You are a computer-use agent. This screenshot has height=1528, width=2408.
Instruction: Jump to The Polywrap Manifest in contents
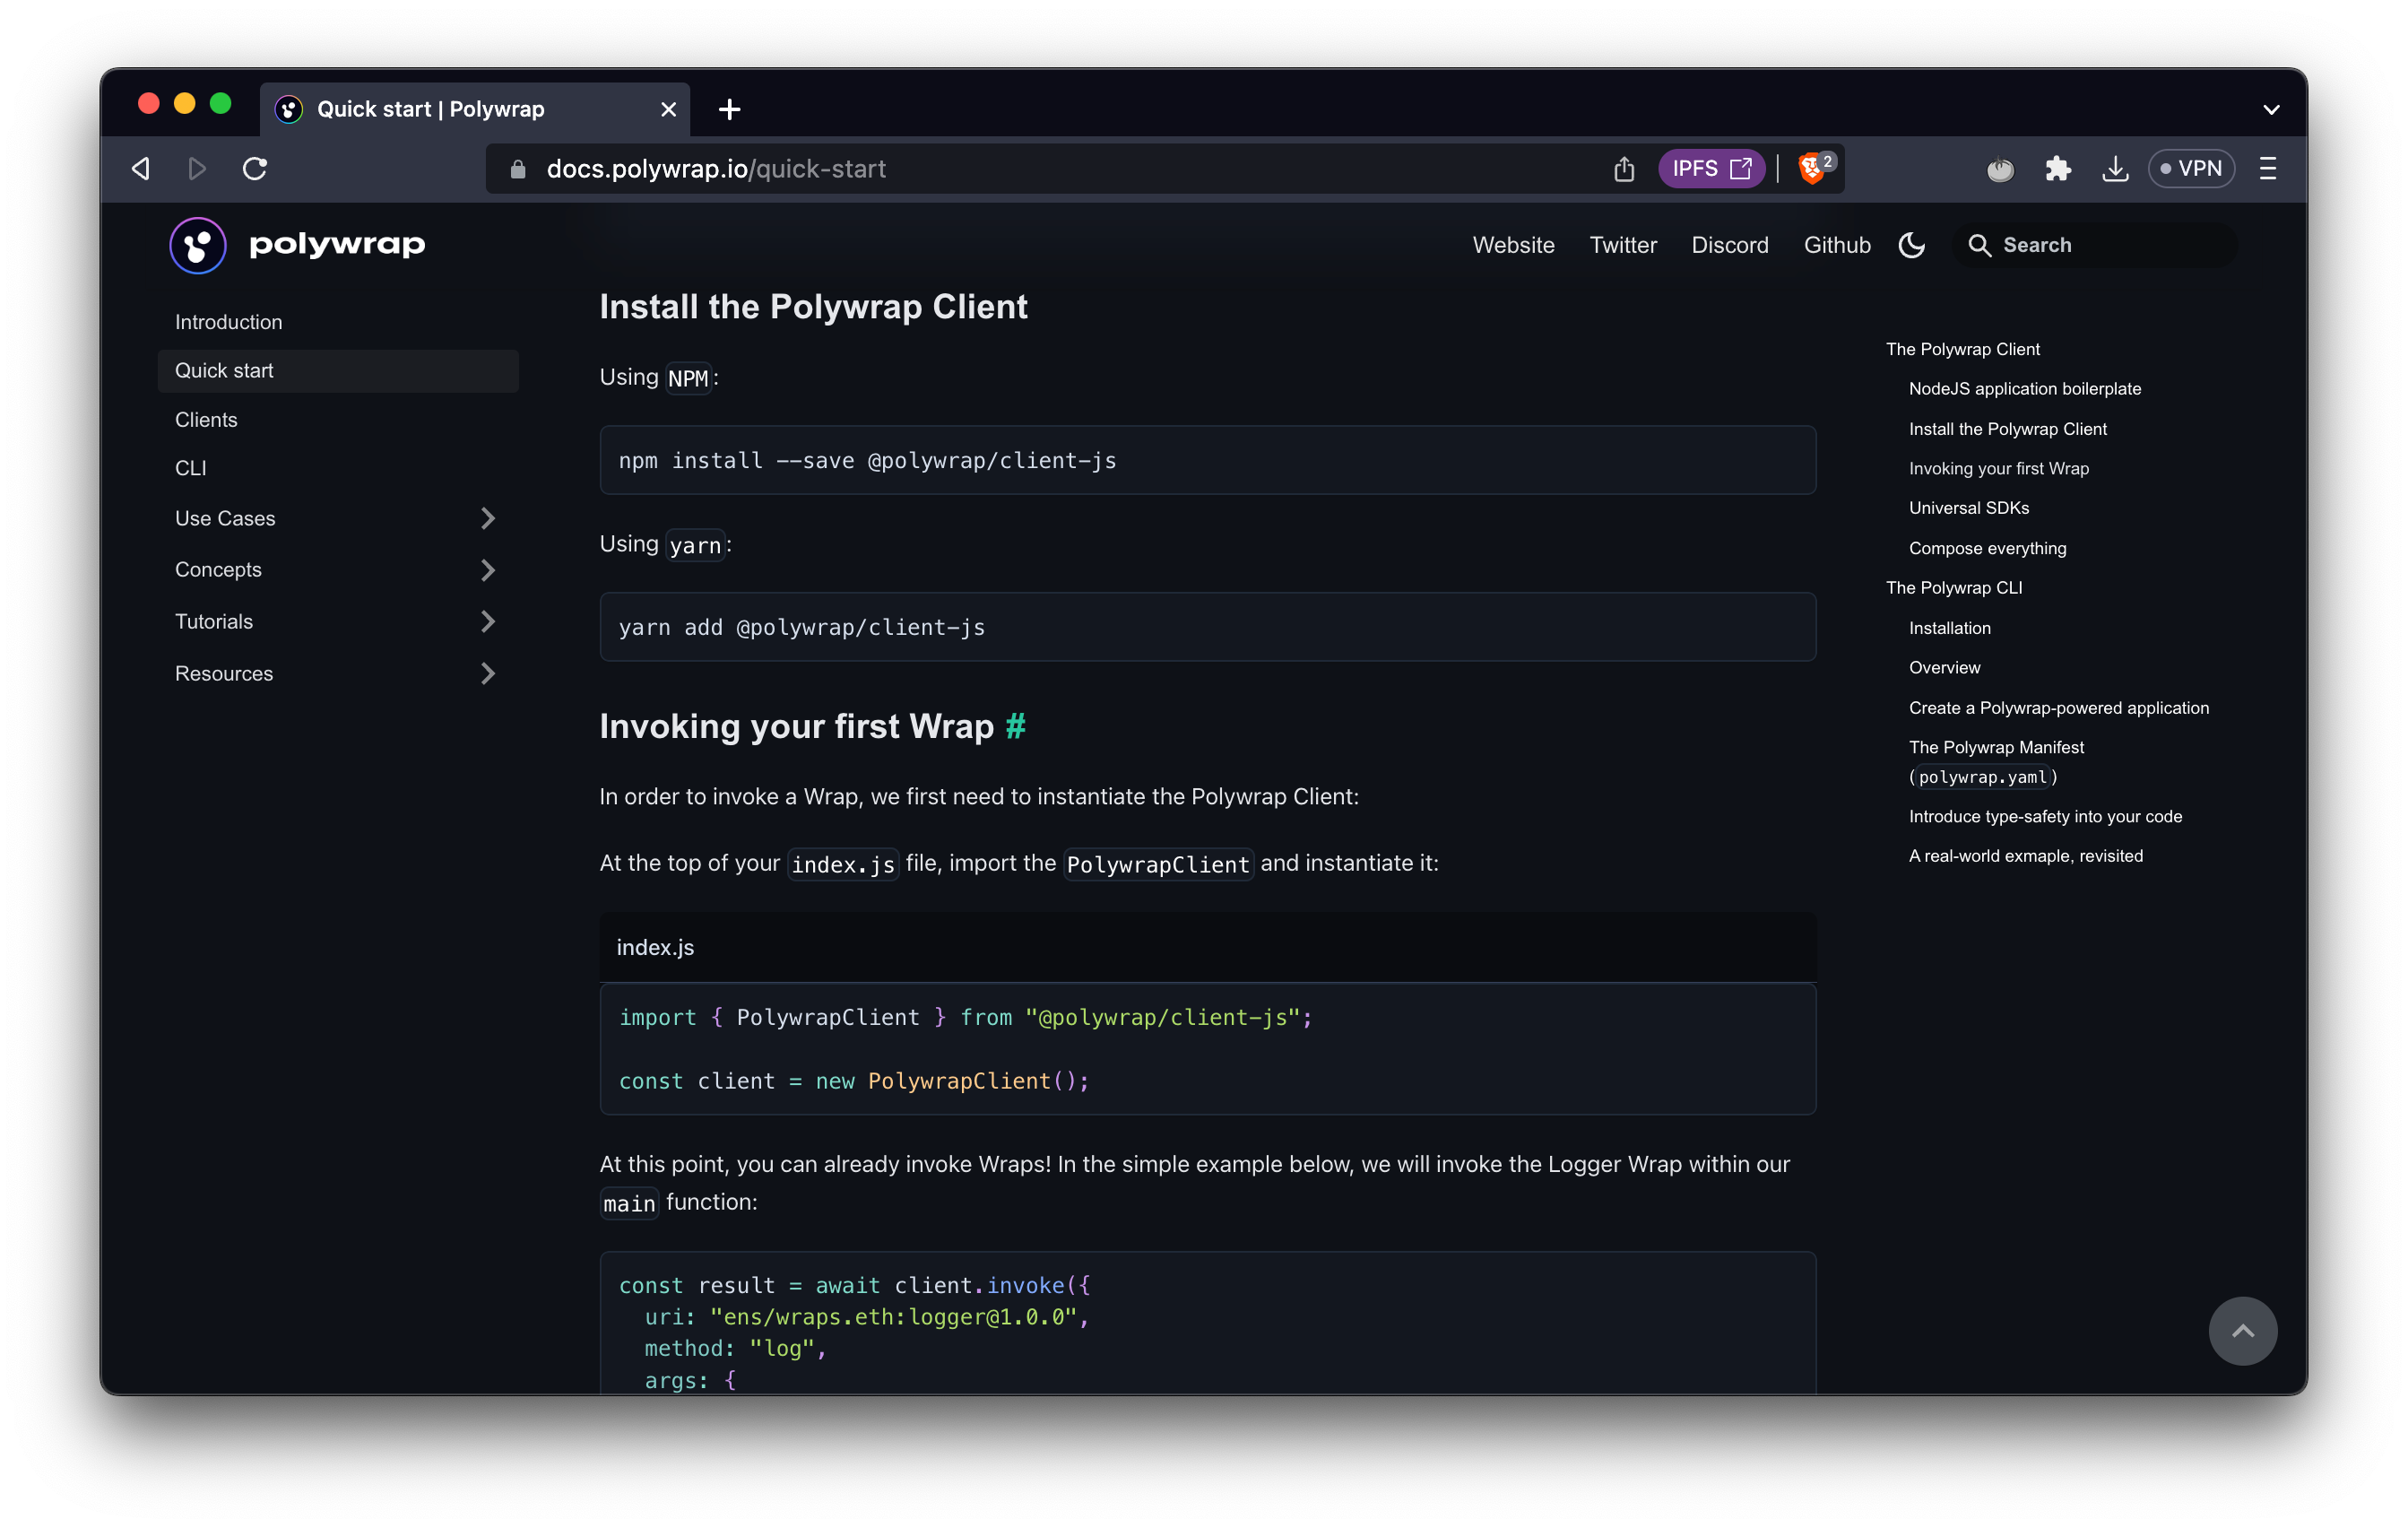point(1996,762)
